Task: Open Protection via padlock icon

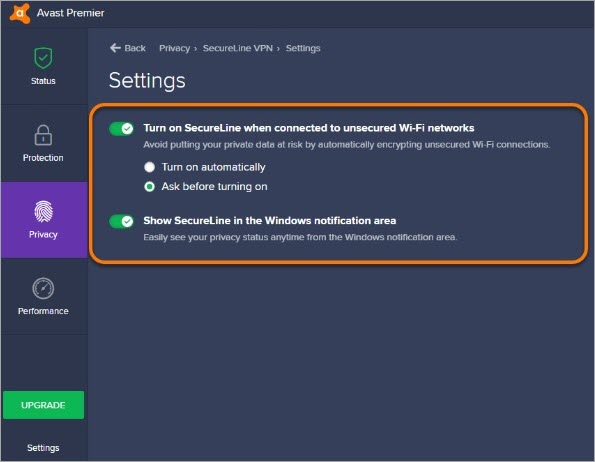Action: tap(43, 135)
